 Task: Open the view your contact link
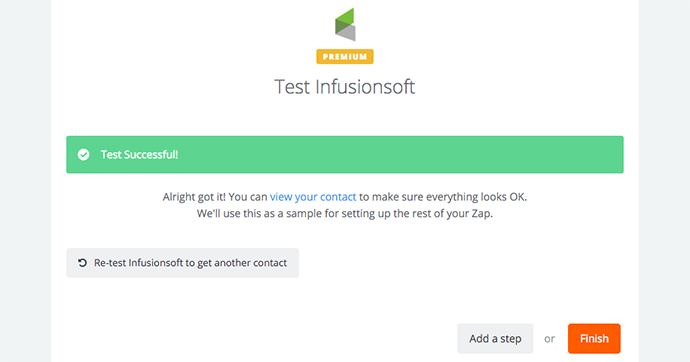[x=313, y=197]
